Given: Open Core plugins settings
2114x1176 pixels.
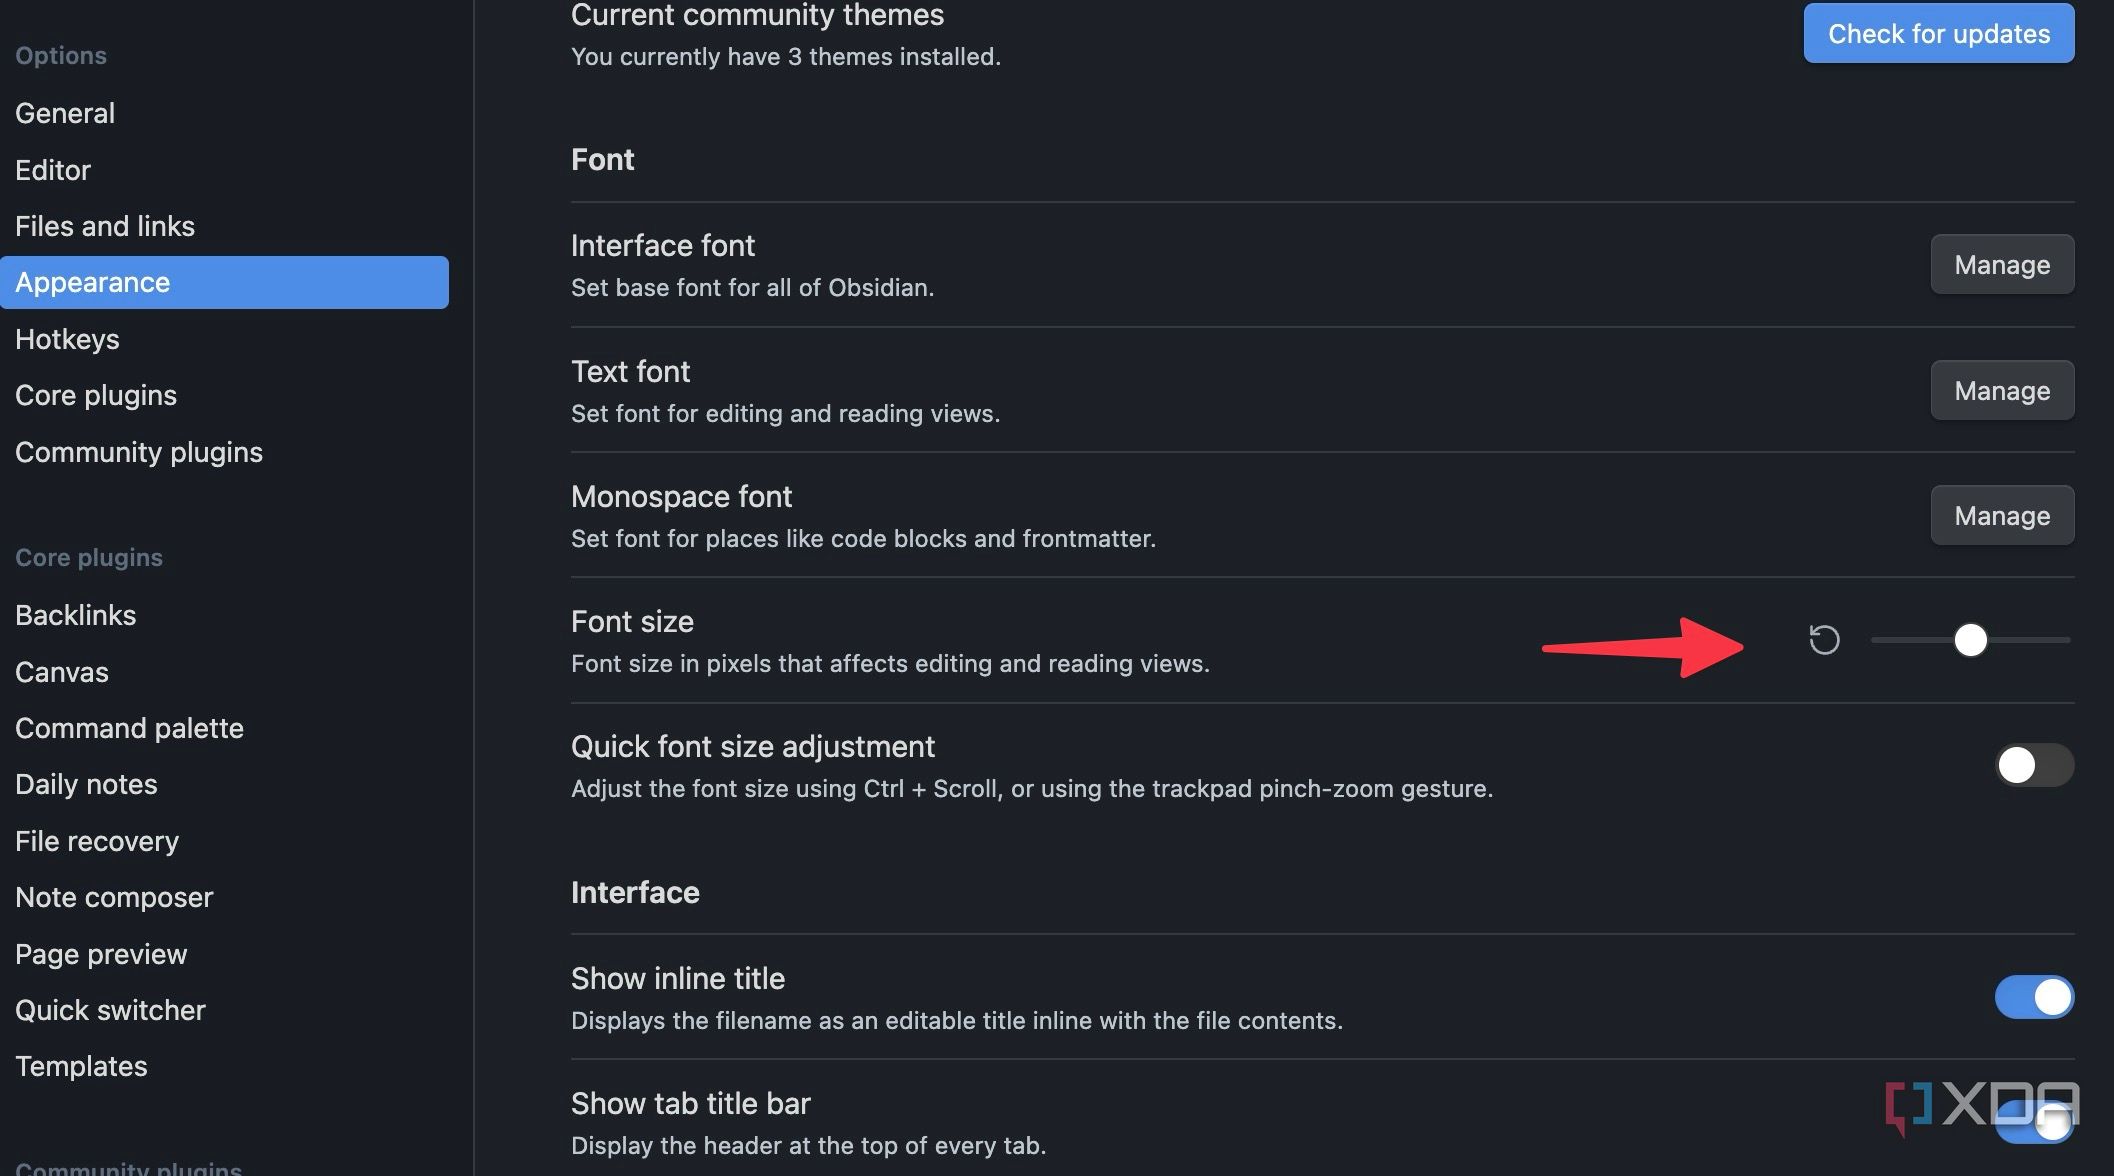Looking at the screenshot, I should click(96, 395).
